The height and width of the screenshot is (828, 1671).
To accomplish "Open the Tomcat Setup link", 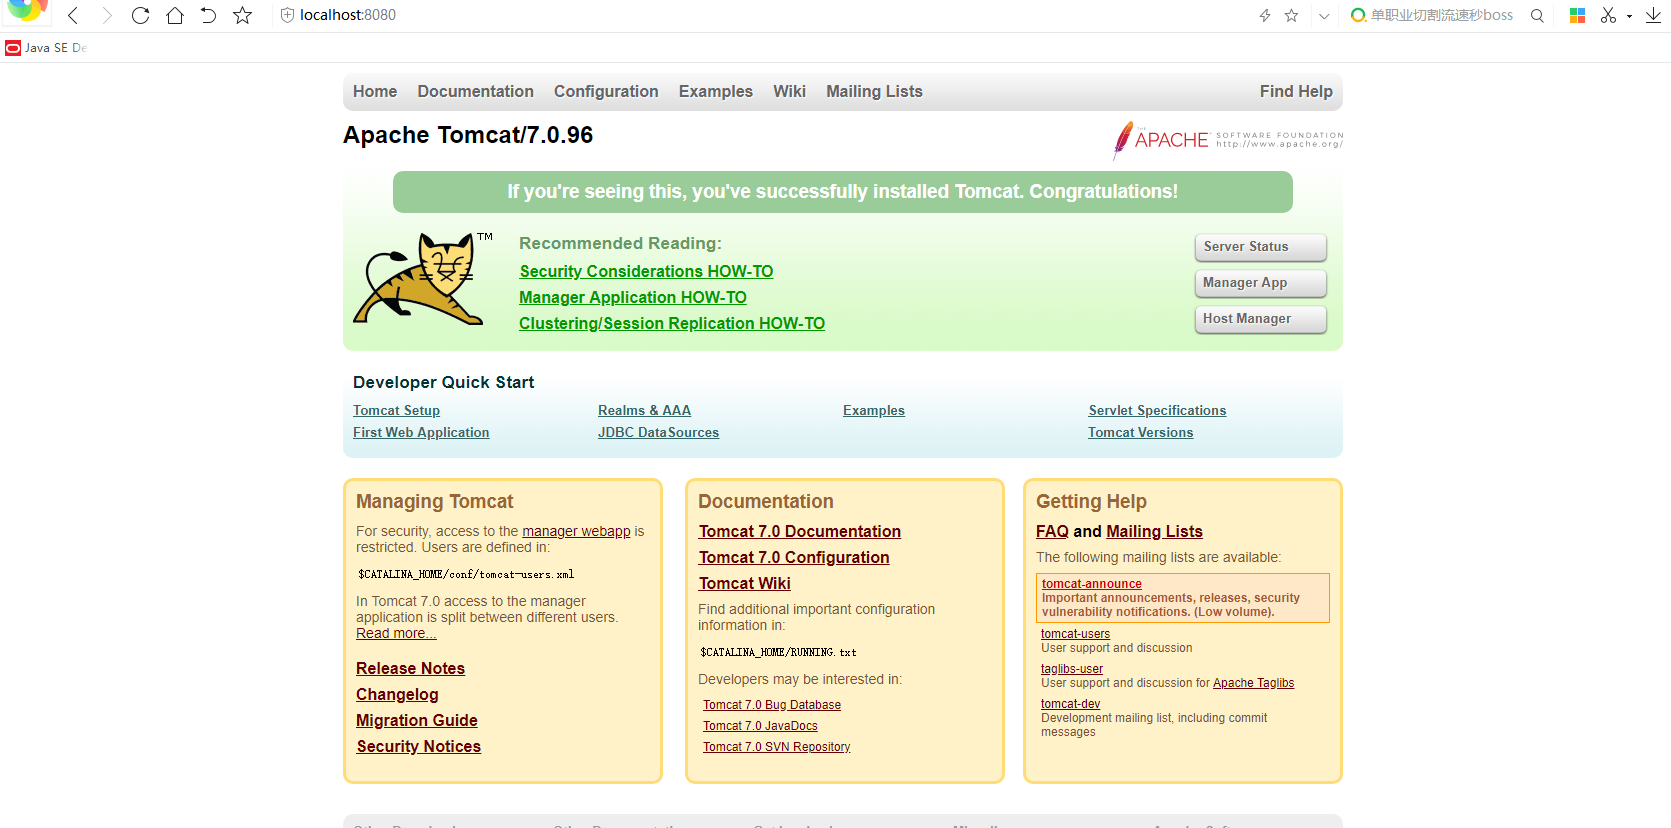I will click(x=396, y=410).
